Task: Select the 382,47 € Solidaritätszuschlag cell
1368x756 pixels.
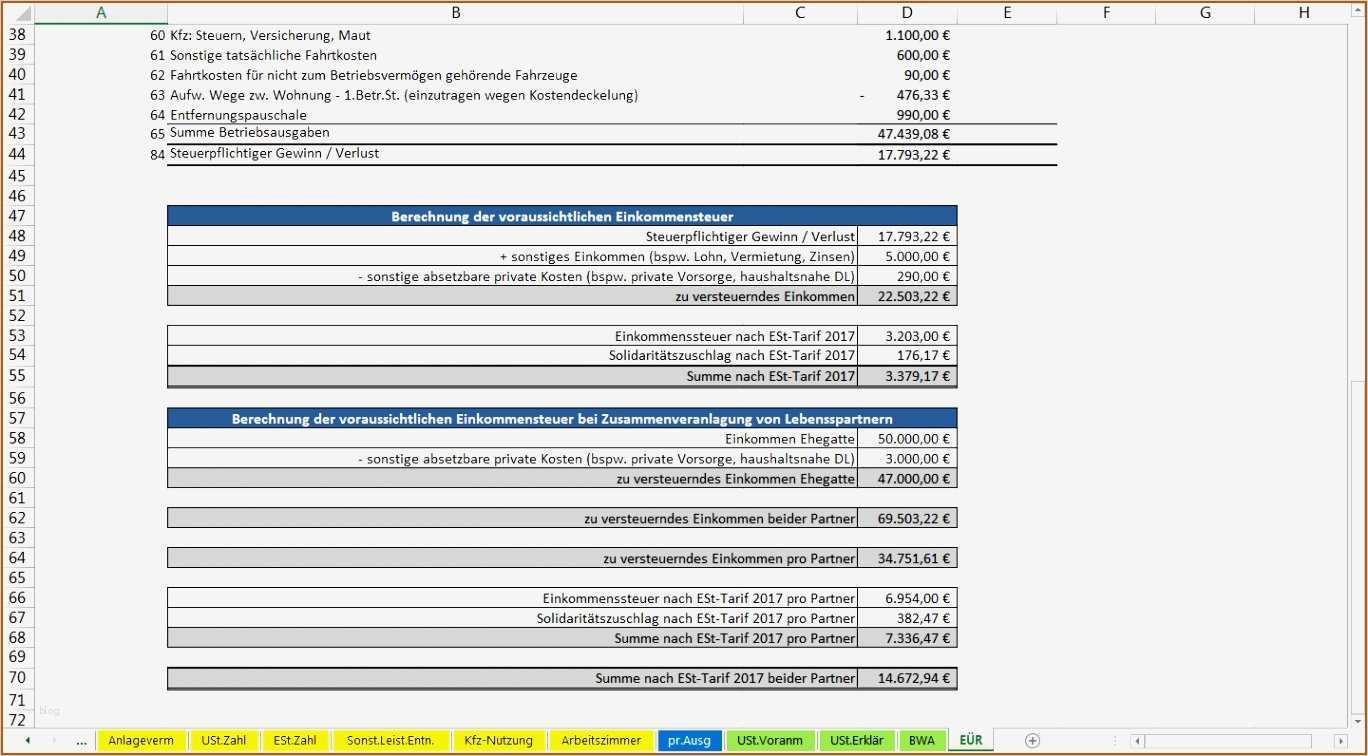Action: pos(907,618)
